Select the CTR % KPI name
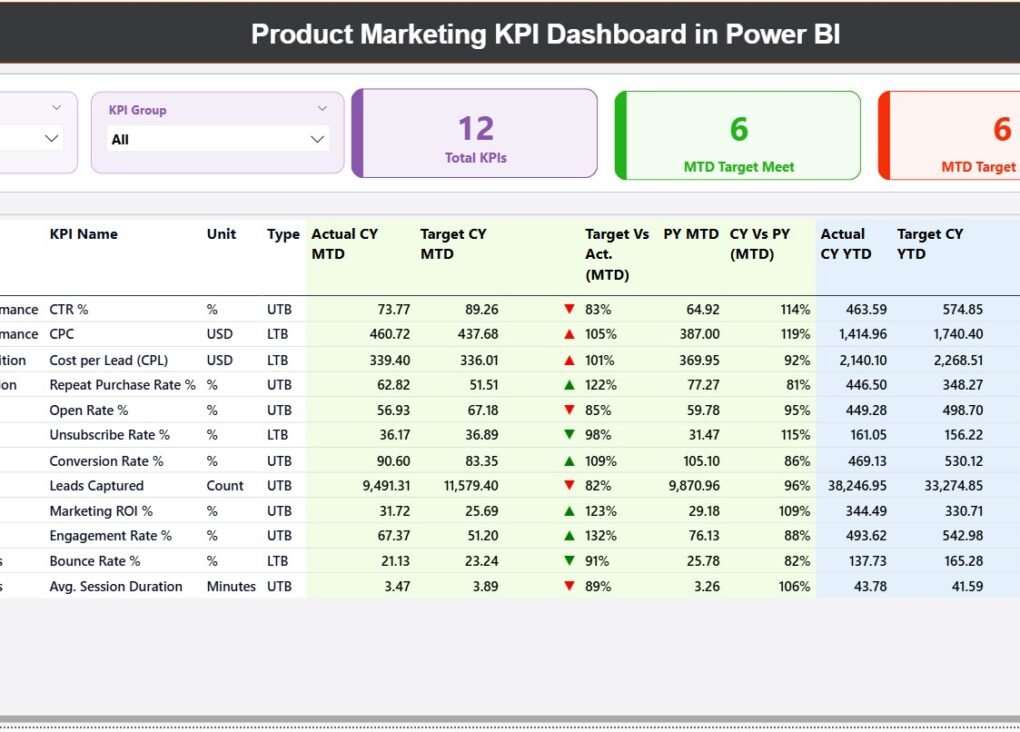The height and width of the screenshot is (732, 1020). pyautogui.click(x=69, y=309)
